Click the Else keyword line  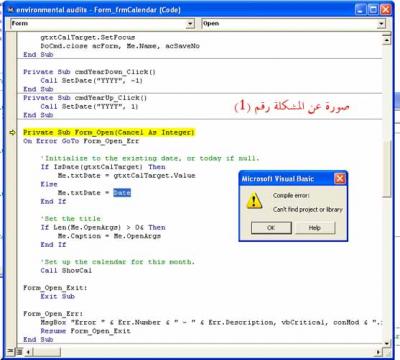(49, 184)
